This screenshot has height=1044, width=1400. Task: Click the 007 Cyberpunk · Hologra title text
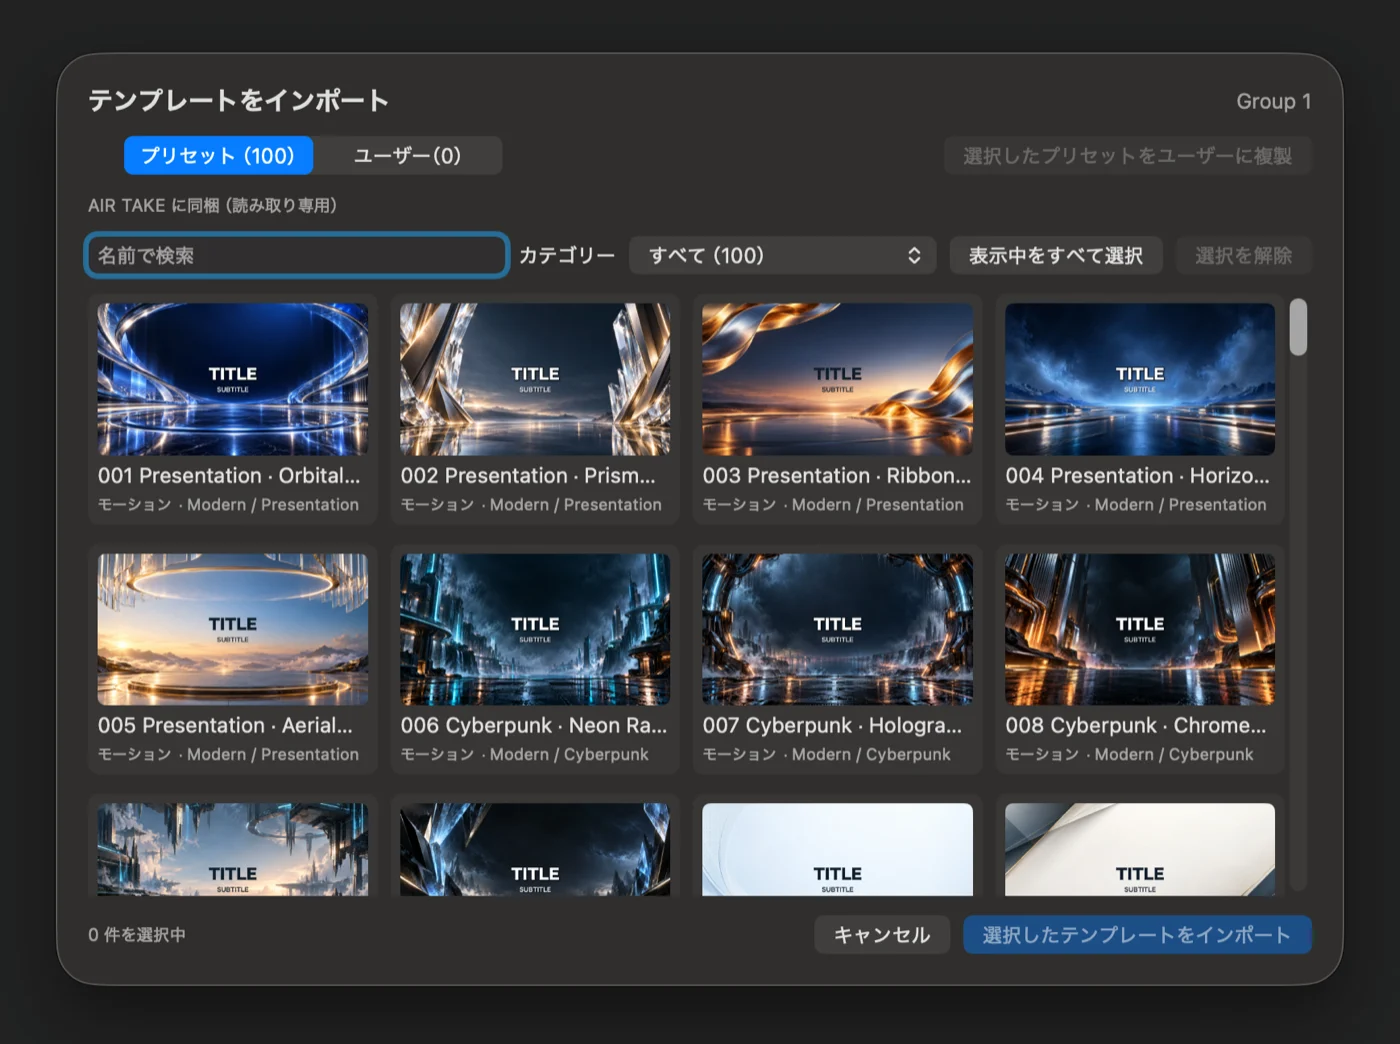832,726
